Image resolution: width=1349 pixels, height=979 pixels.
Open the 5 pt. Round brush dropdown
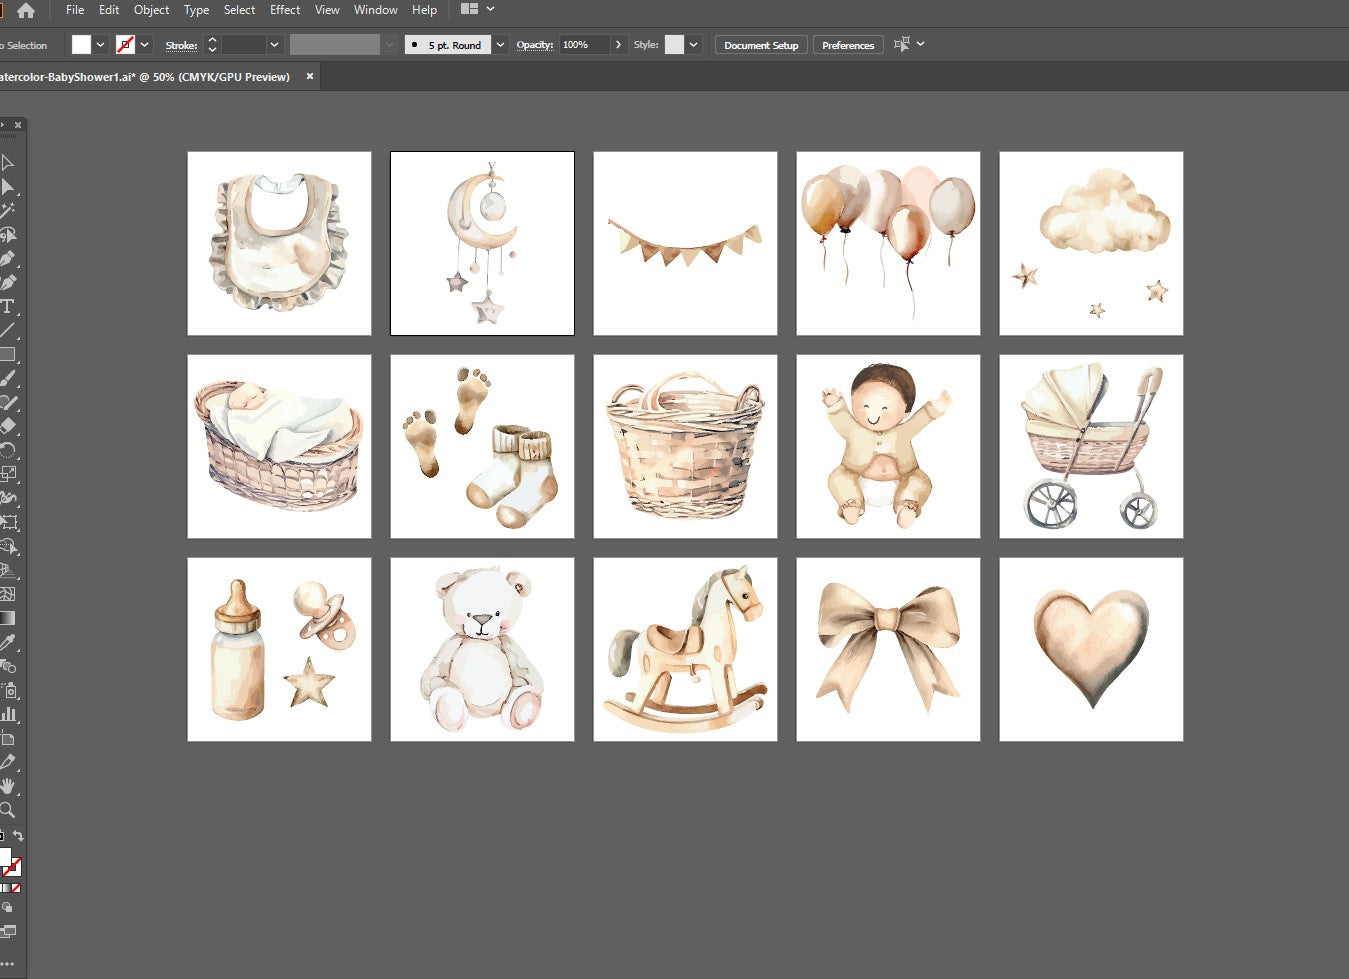click(500, 45)
